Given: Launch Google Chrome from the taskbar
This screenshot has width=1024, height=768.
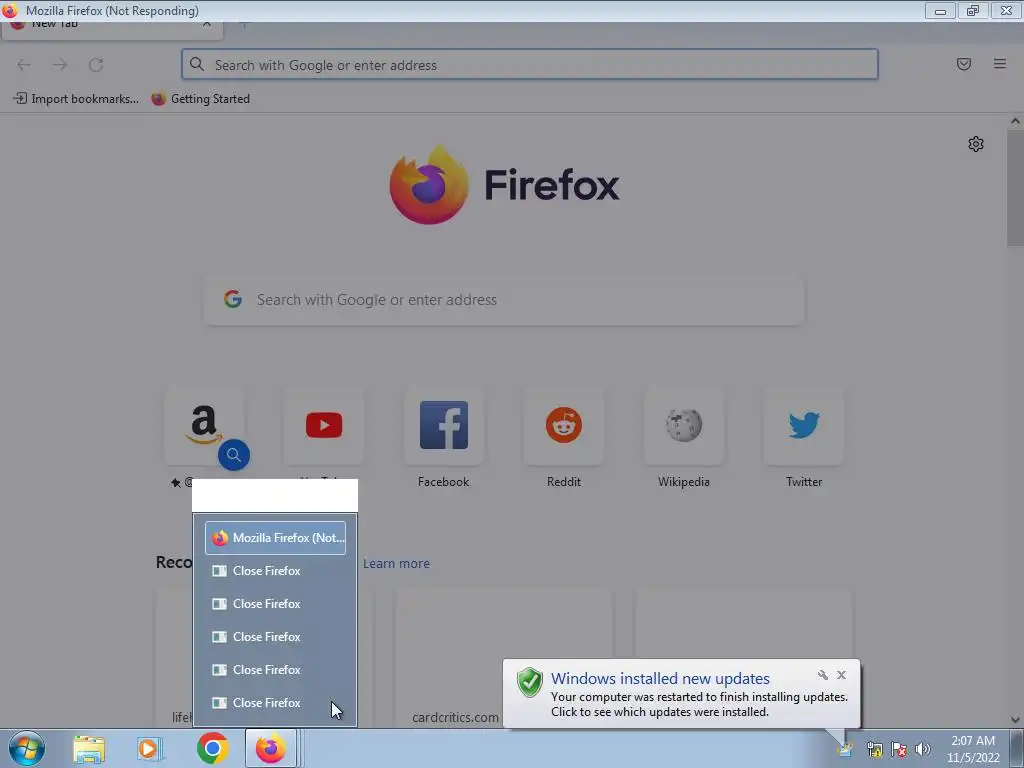Looking at the screenshot, I should [212, 748].
